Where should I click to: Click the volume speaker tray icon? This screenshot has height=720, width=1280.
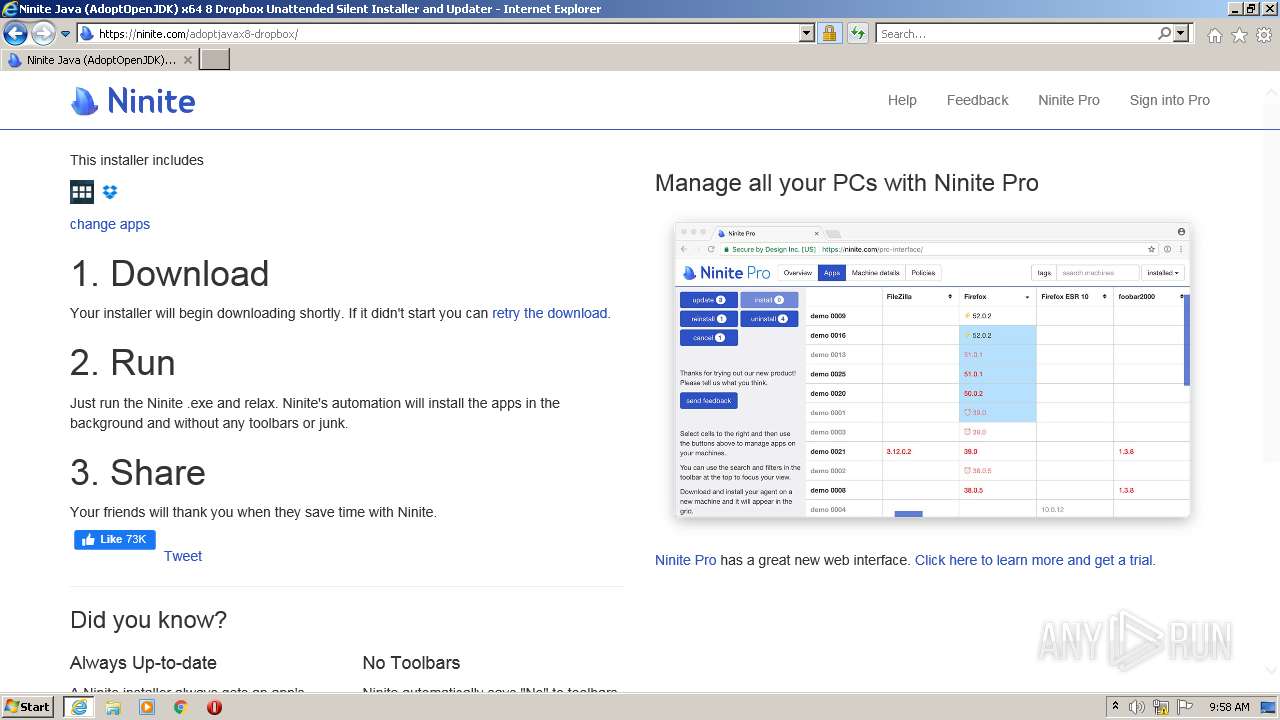1137,707
